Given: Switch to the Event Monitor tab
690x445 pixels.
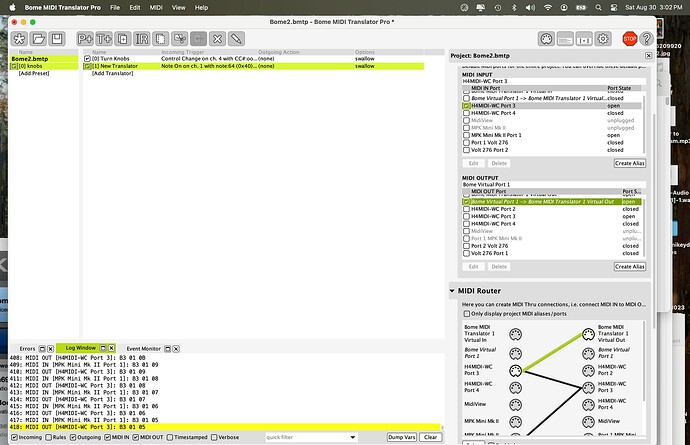Looking at the screenshot, I should 143,349.
